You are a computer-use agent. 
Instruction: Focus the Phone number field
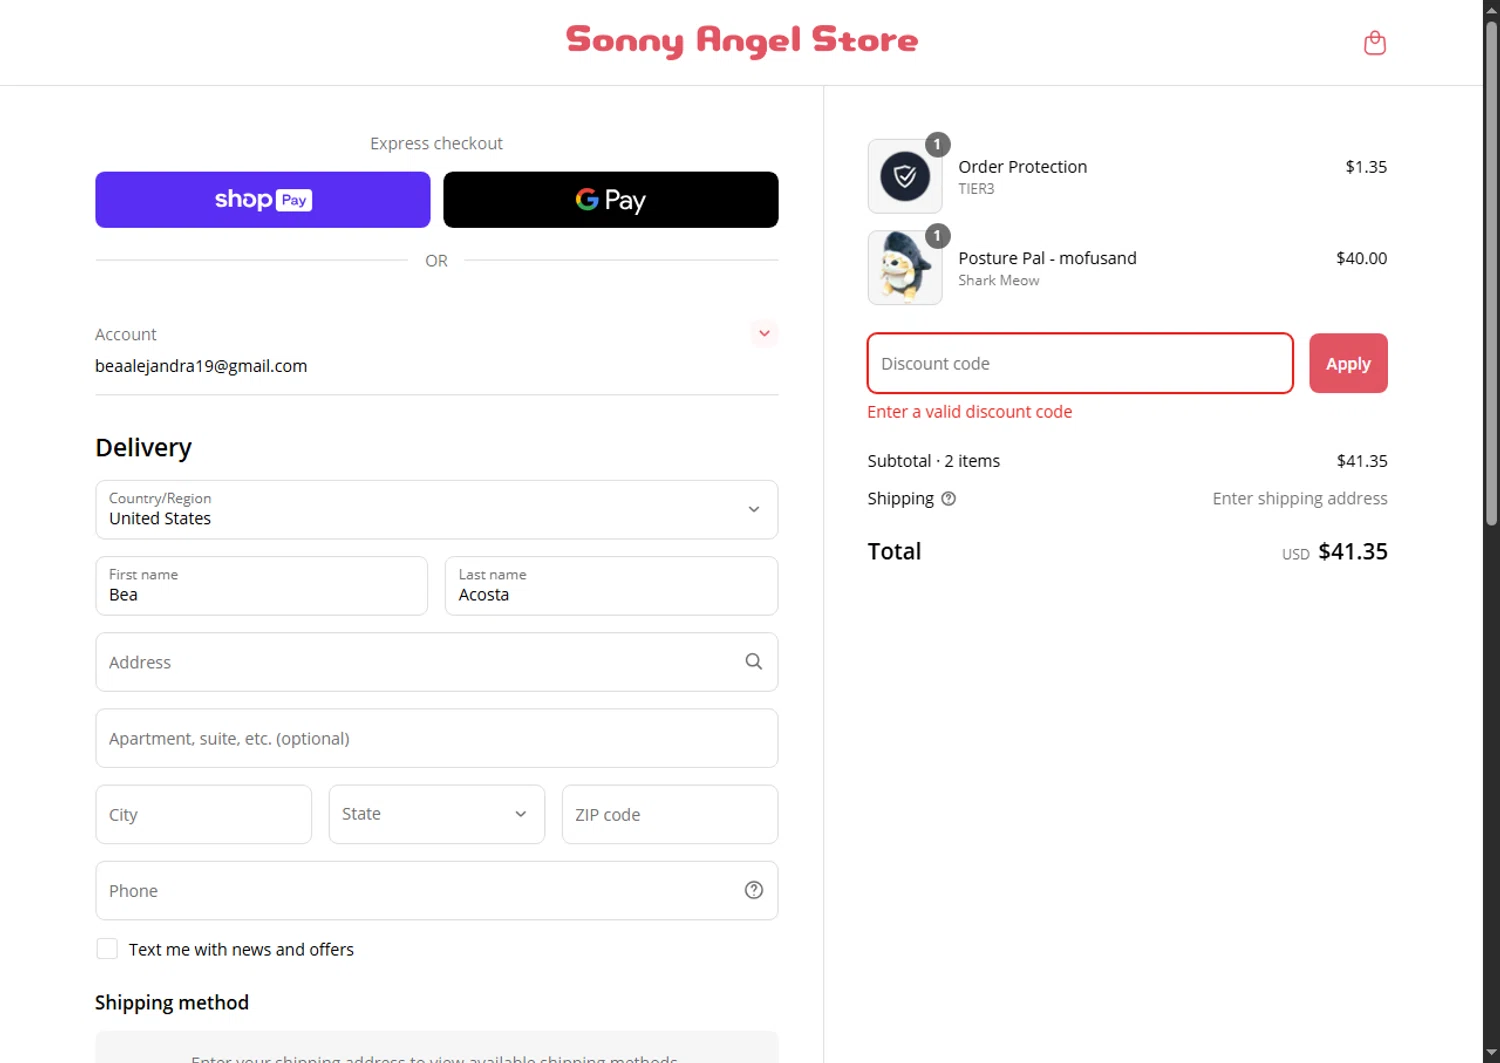(x=437, y=890)
